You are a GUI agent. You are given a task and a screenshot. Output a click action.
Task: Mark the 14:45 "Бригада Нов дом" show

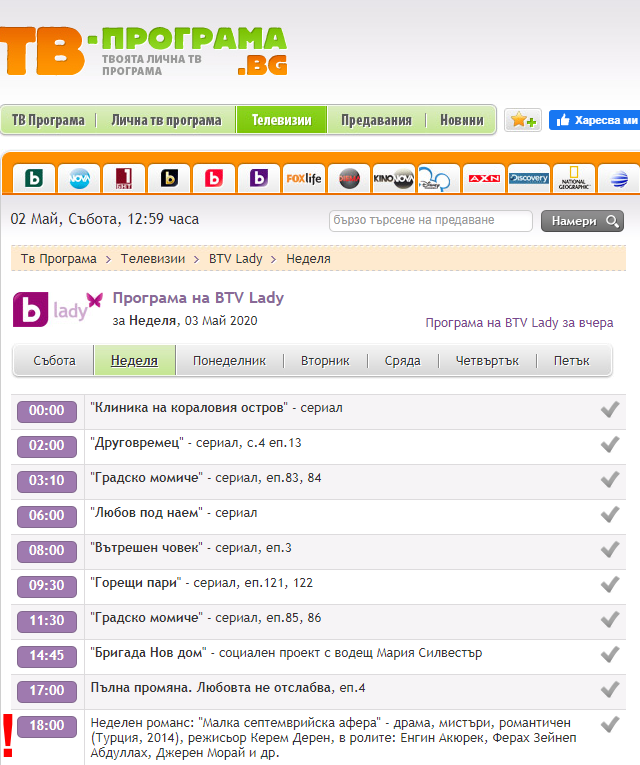pyautogui.click(x=609, y=654)
